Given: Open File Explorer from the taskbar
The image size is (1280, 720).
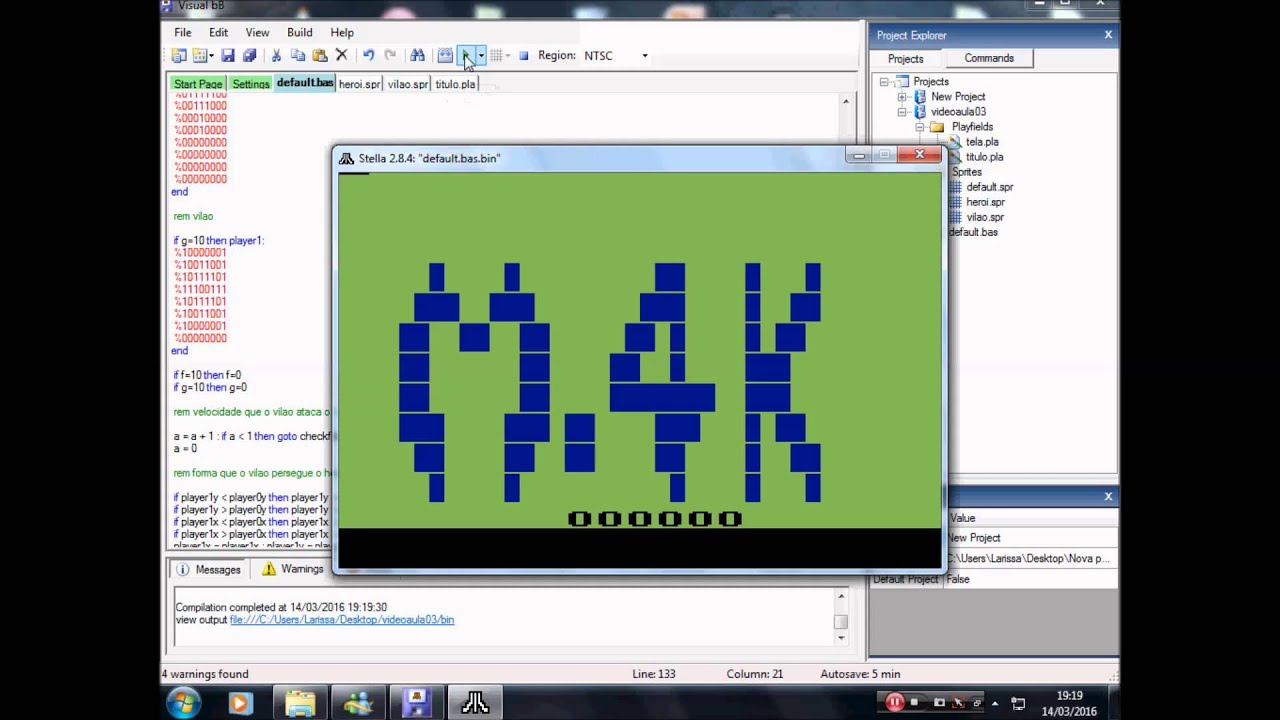Looking at the screenshot, I should [300, 703].
